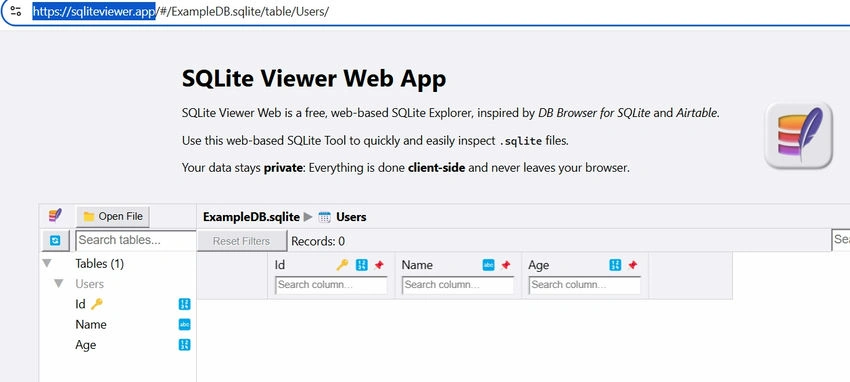Viewport: 850px width, 382px height.
Task: Click the URL in the address bar
Action: point(181,11)
